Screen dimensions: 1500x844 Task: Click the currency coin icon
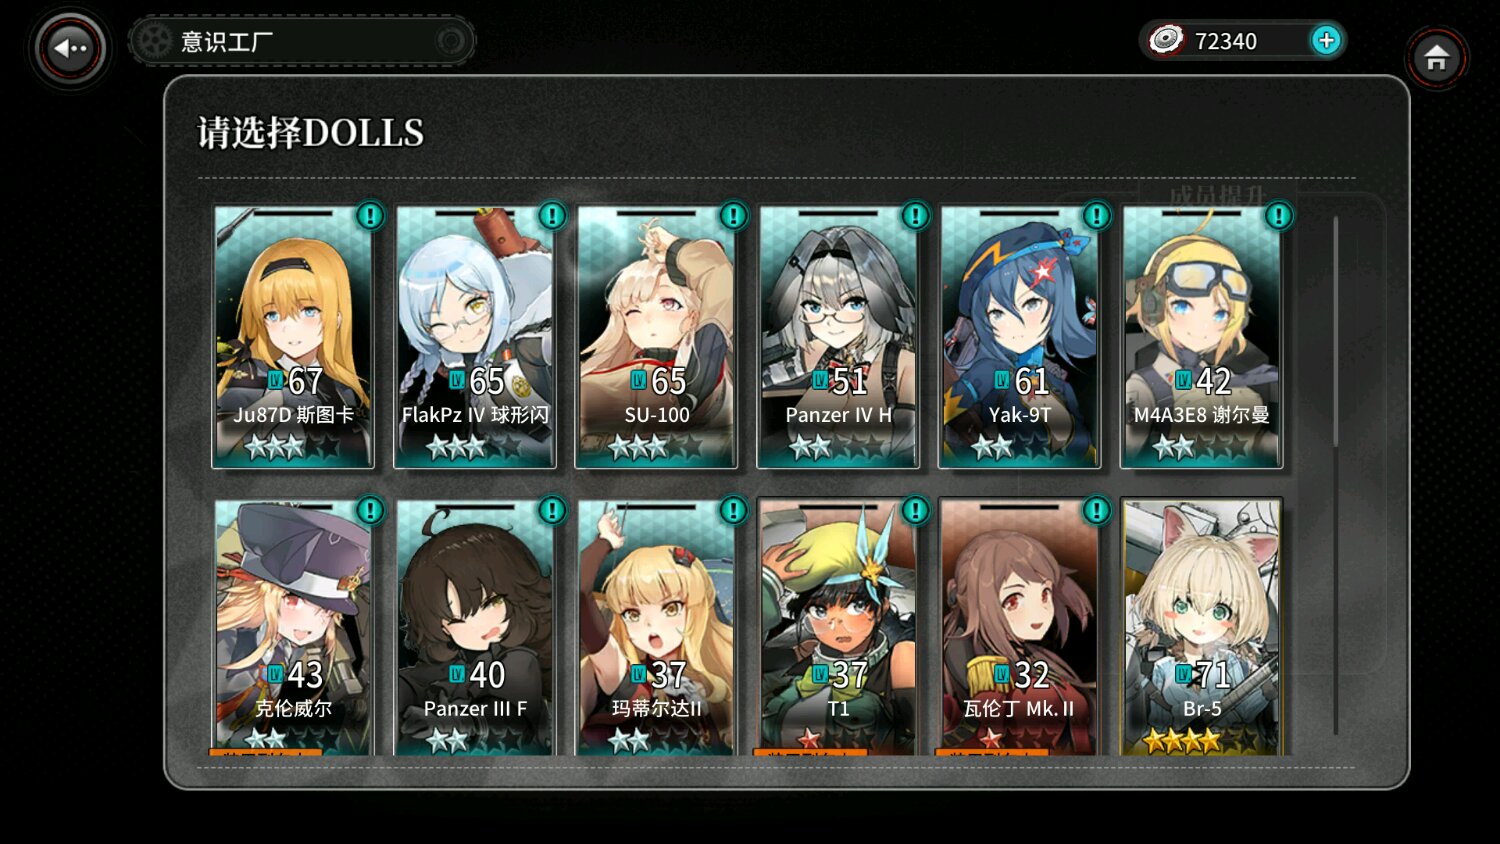pos(1165,40)
